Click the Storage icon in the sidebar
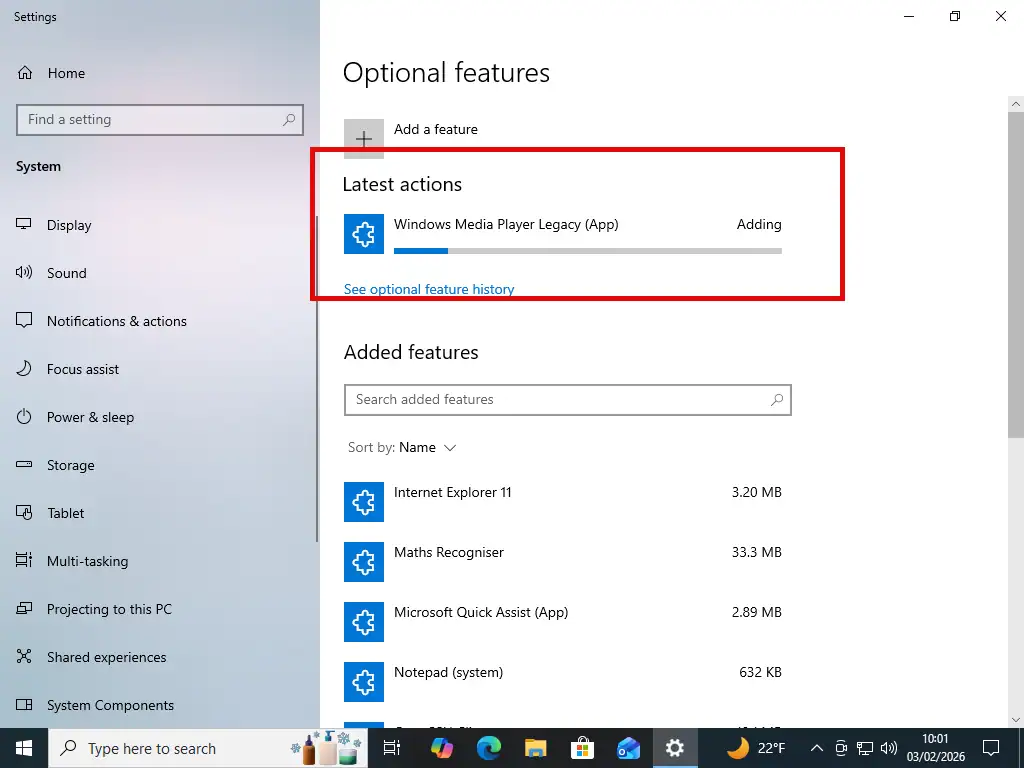The height and width of the screenshot is (768, 1024). pos(23,465)
